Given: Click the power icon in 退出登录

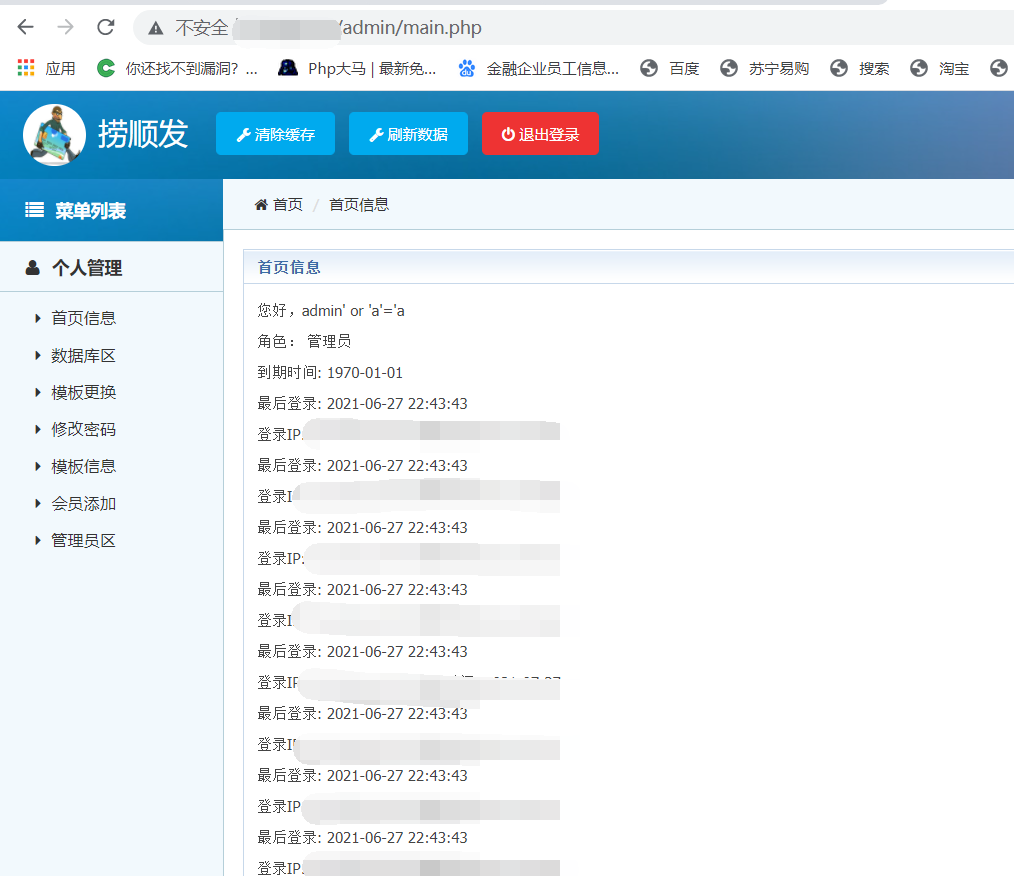Looking at the screenshot, I should coord(508,134).
